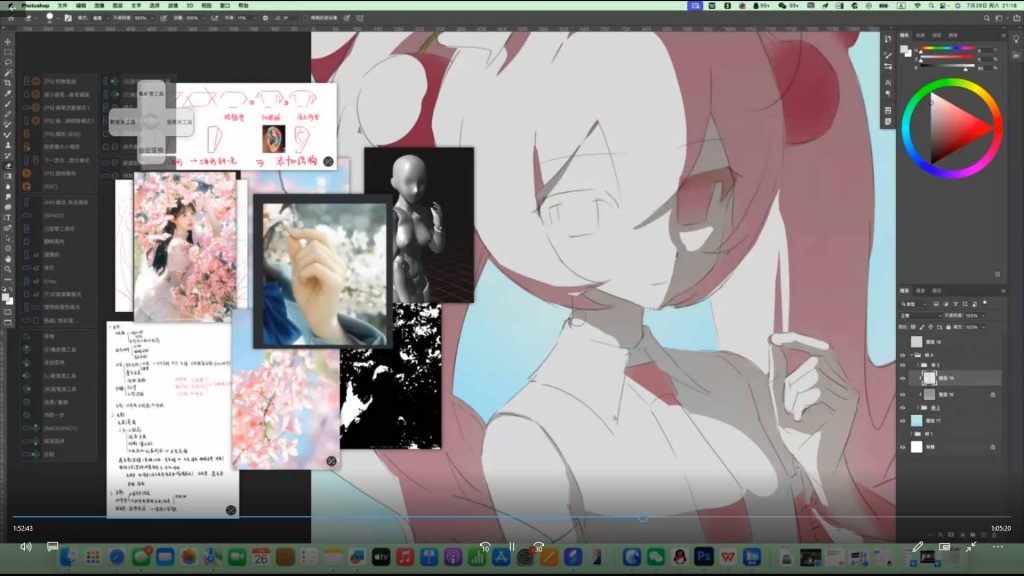Select the Move tool in the toolbar
Viewport: 1024px width, 576px height.
(x=8, y=42)
